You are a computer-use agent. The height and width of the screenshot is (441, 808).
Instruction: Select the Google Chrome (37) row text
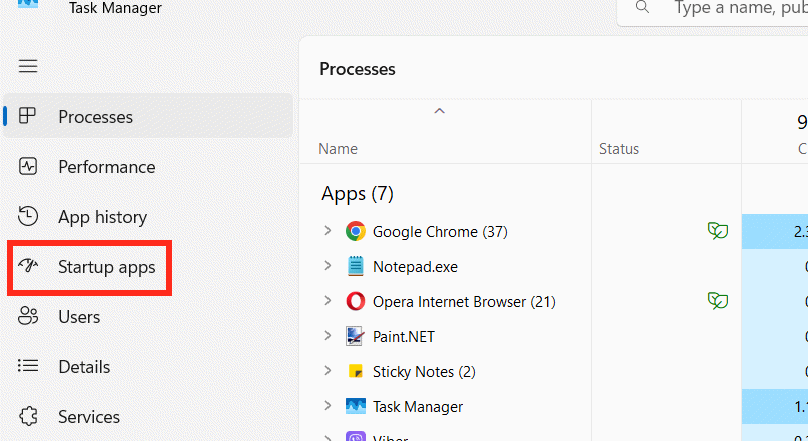(x=440, y=232)
